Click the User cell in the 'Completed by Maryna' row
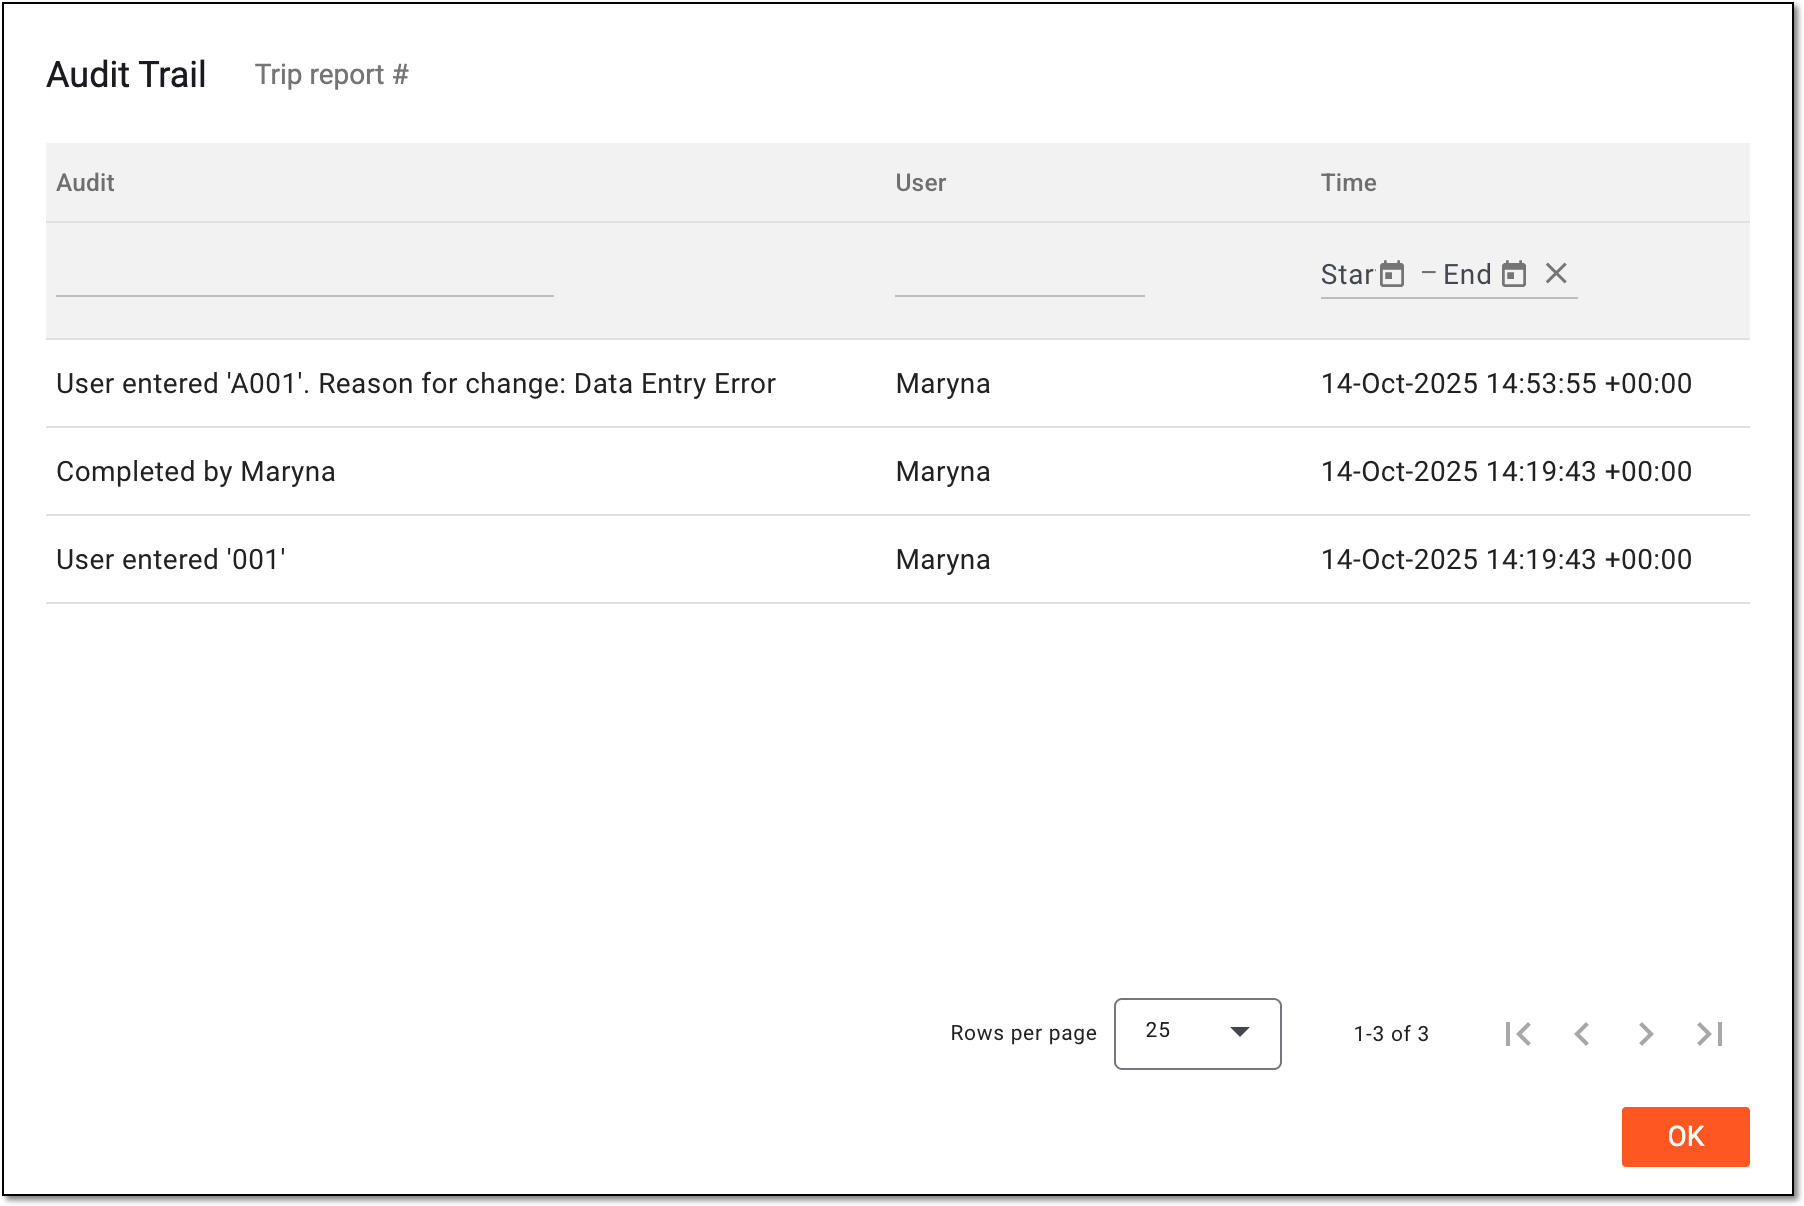The image size is (1804, 1206). click(943, 472)
